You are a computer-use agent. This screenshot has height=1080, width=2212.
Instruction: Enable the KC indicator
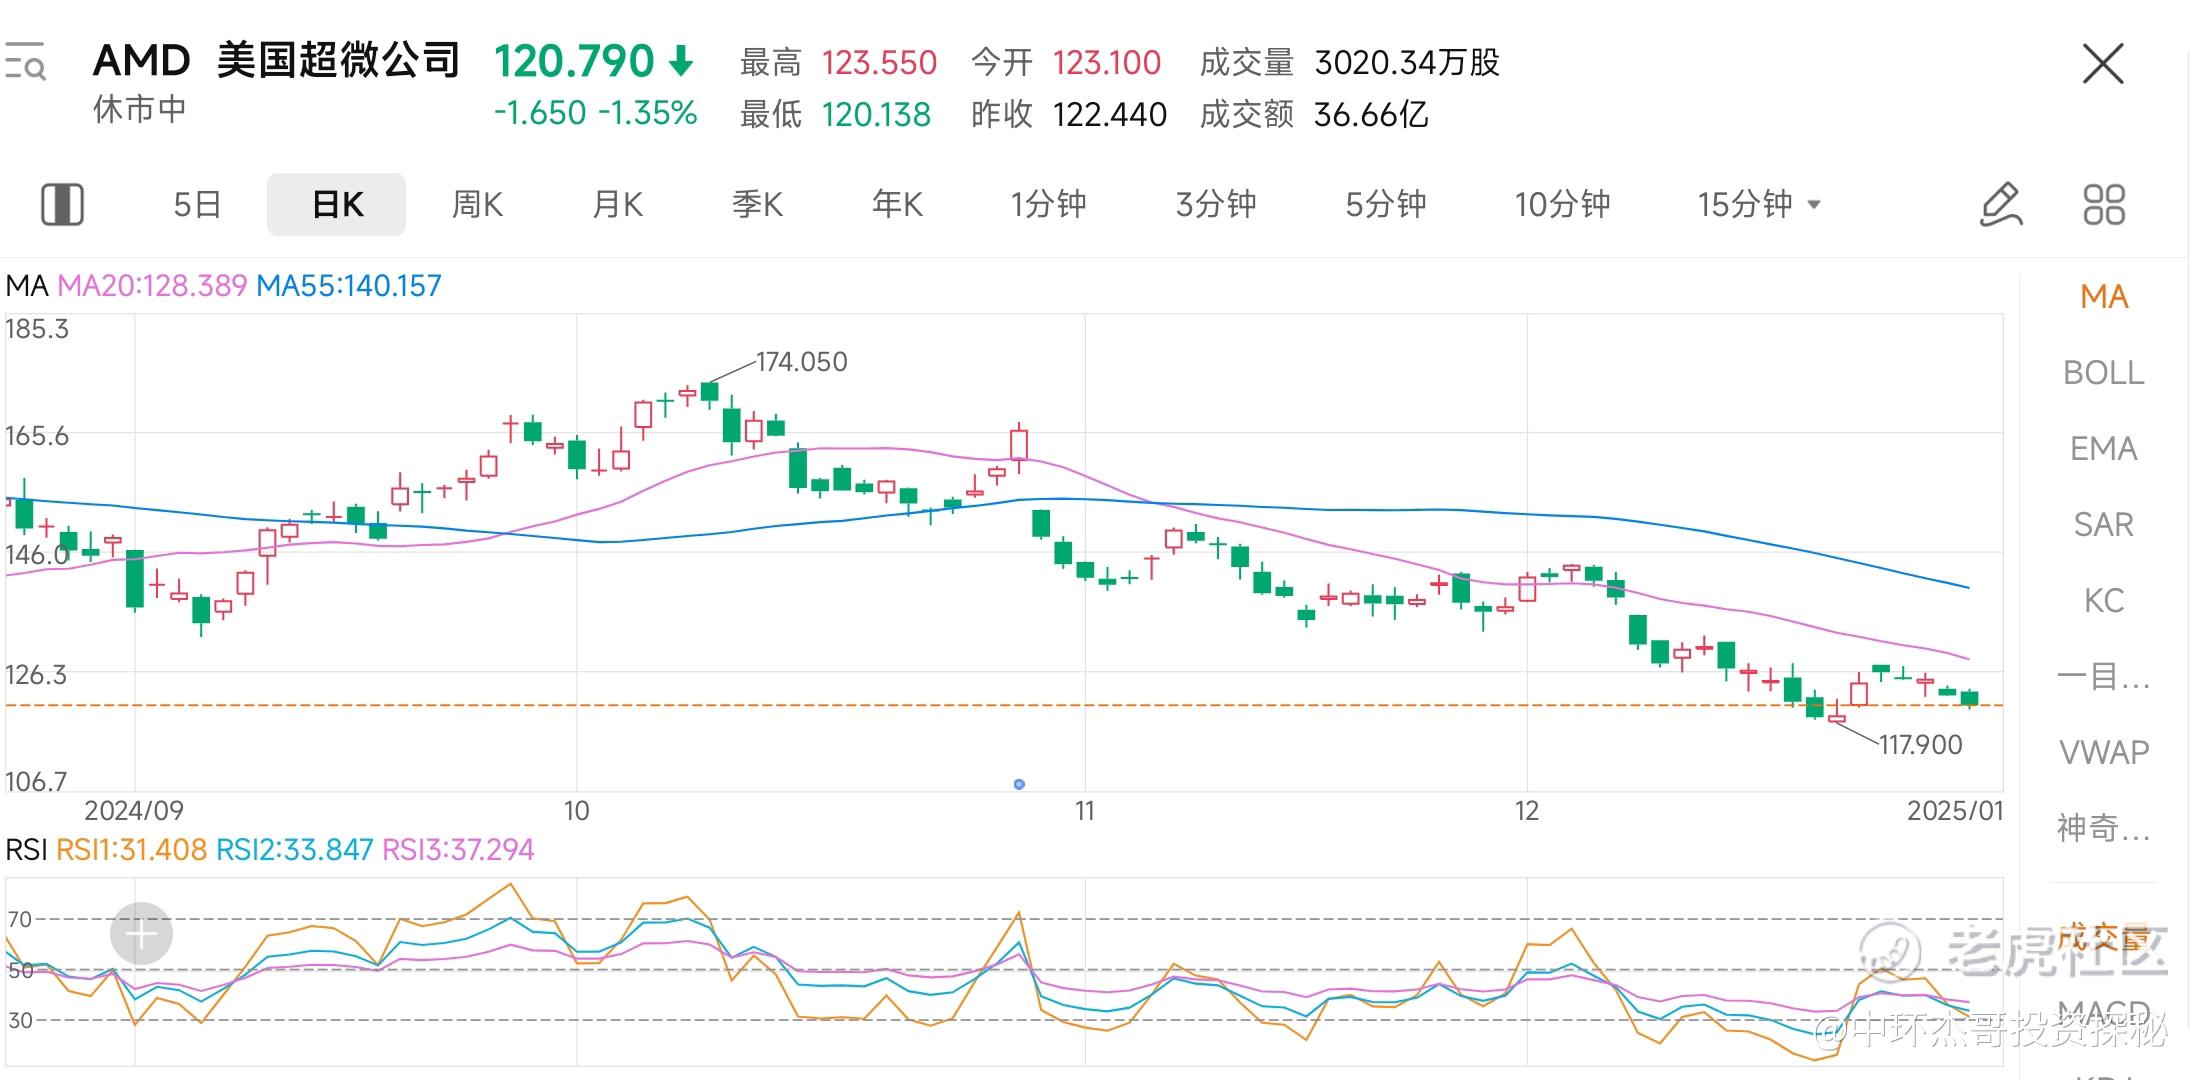(2104, 601)
